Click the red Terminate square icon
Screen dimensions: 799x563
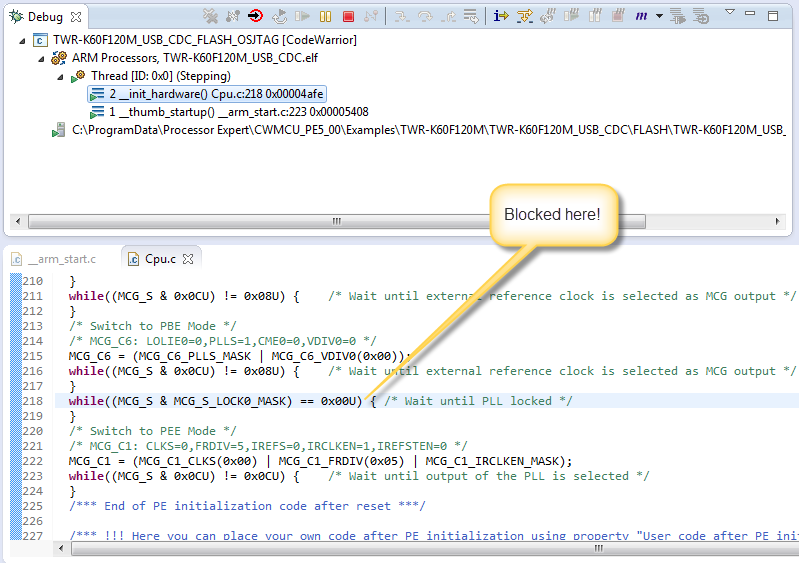[x=348, y=16]
